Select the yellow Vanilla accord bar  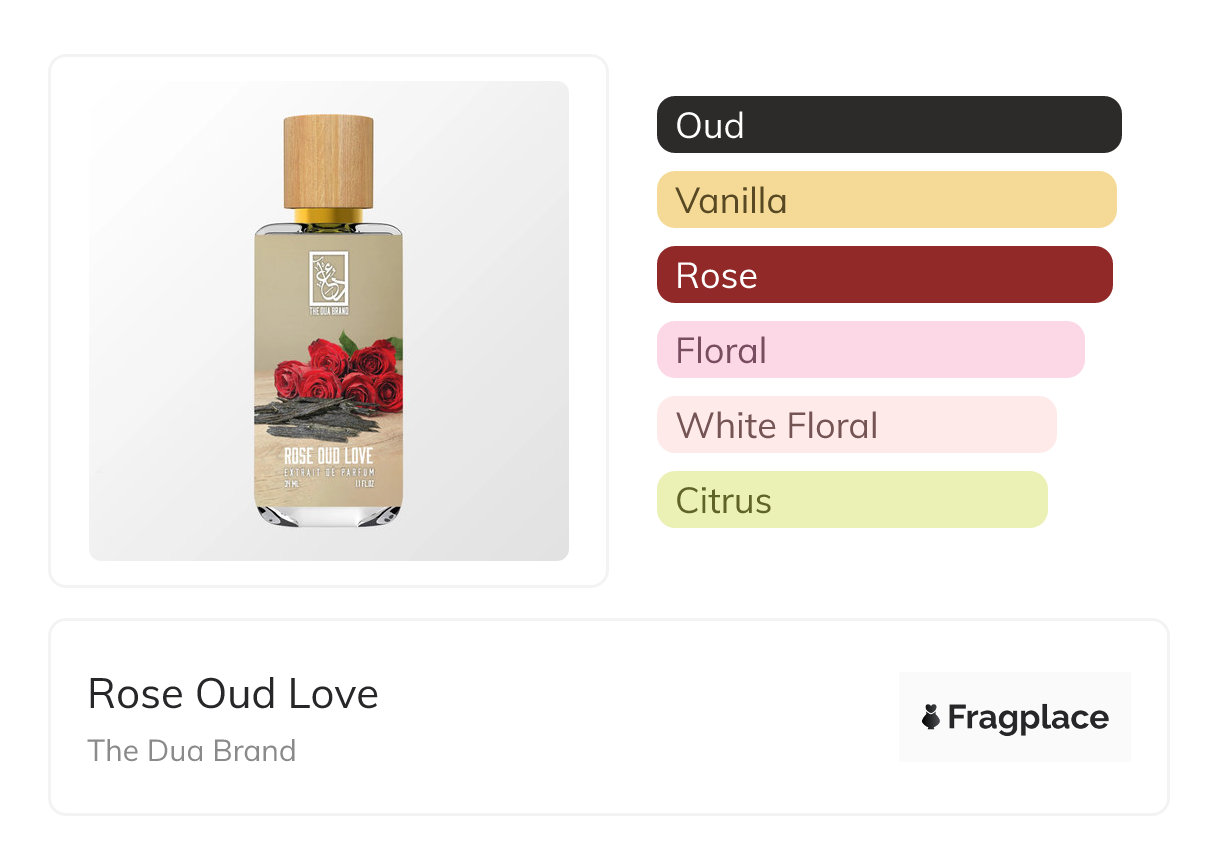pos(886,200)
